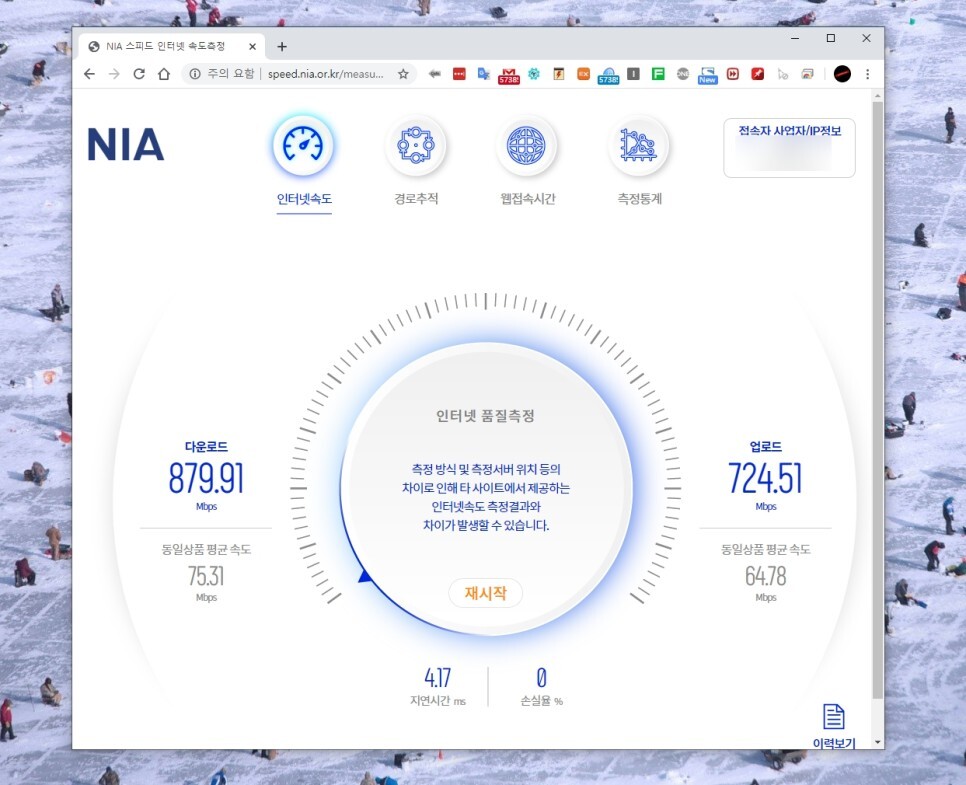The image size is (966, 785).
Task: Click the average upload 64.78 value
Action: (x=766, y=576)
